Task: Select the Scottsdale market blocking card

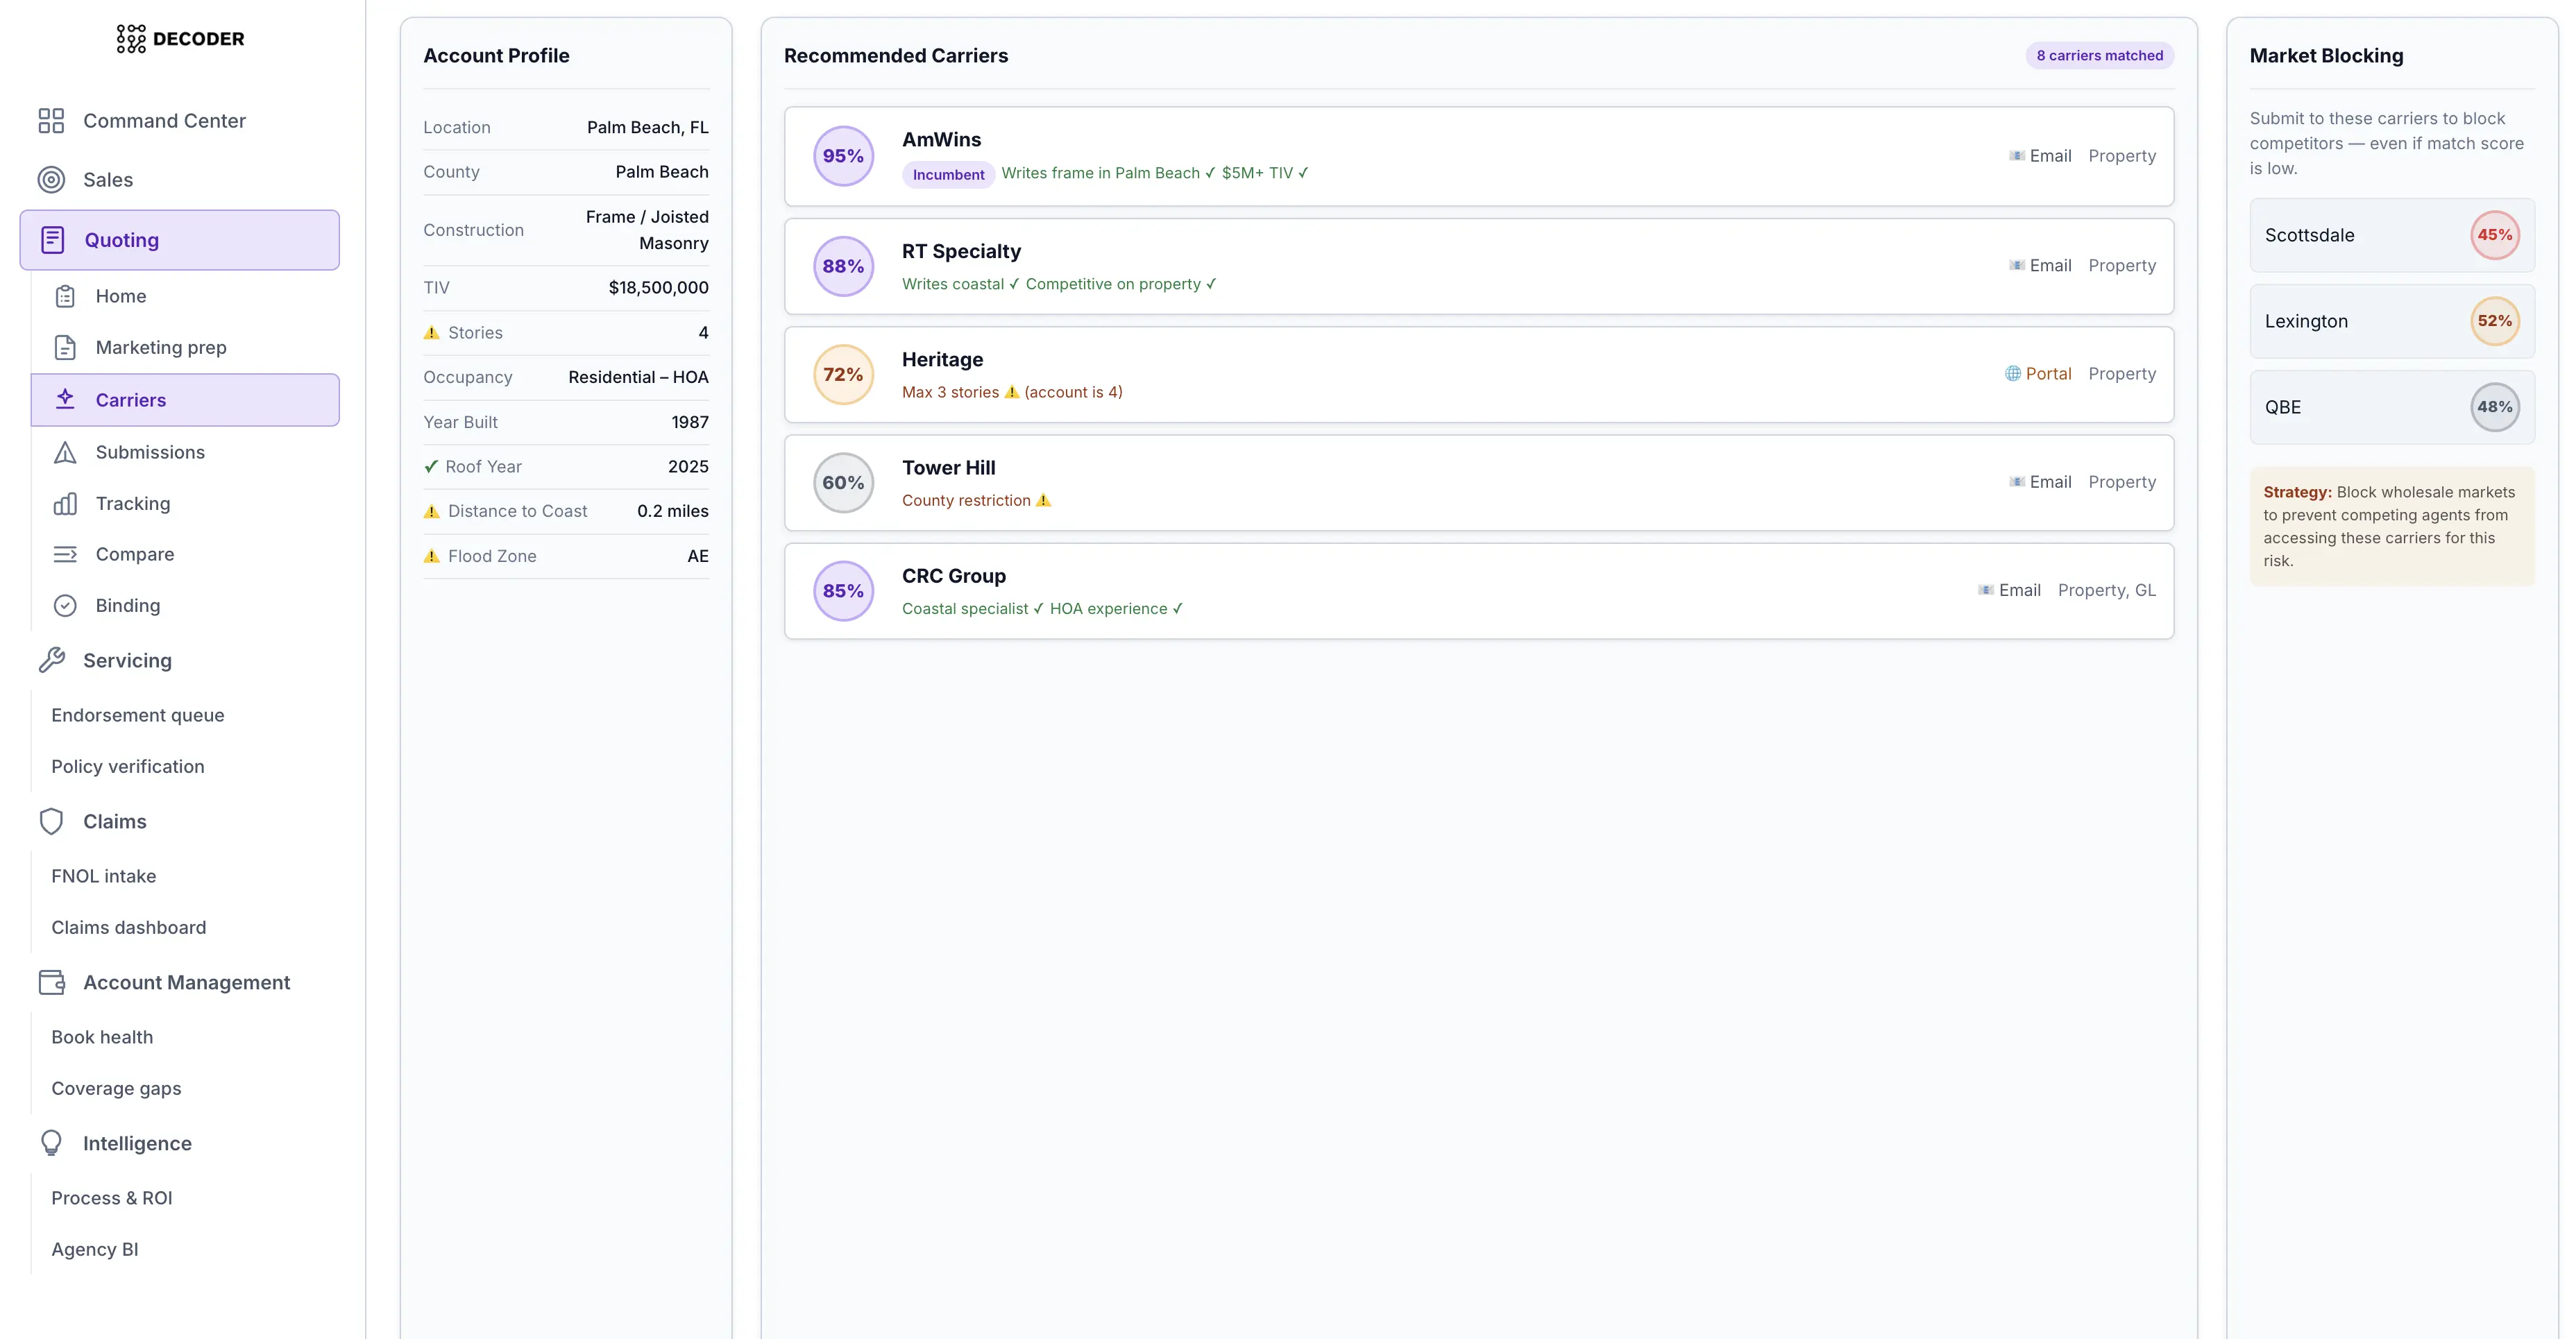Action: [2391, 236]
